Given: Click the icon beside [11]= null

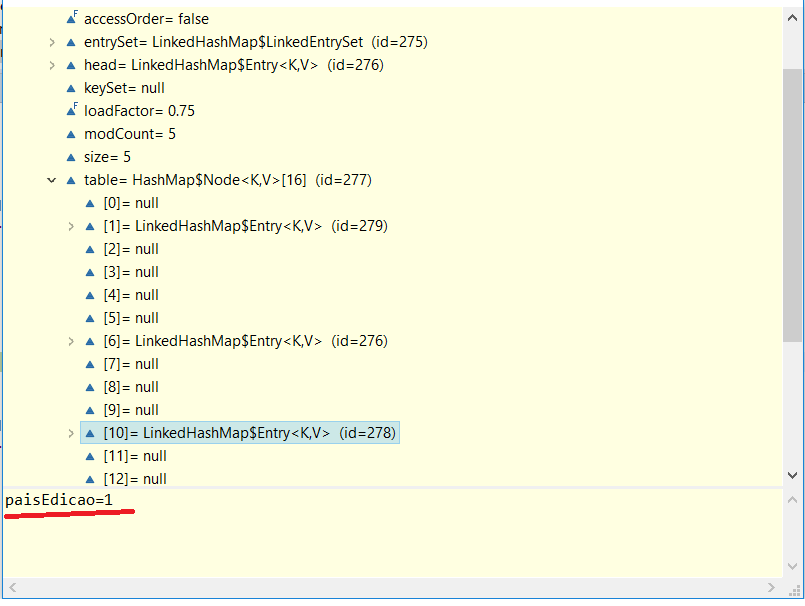Looking at the screenshot, I should (x=90, y=457).
